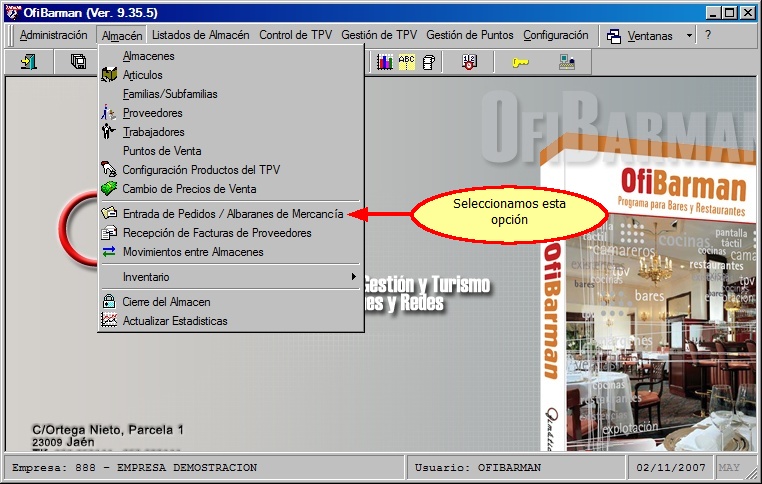Open Articulos menu entry
The height and width of the screenshot is (484, 762).
231,75
